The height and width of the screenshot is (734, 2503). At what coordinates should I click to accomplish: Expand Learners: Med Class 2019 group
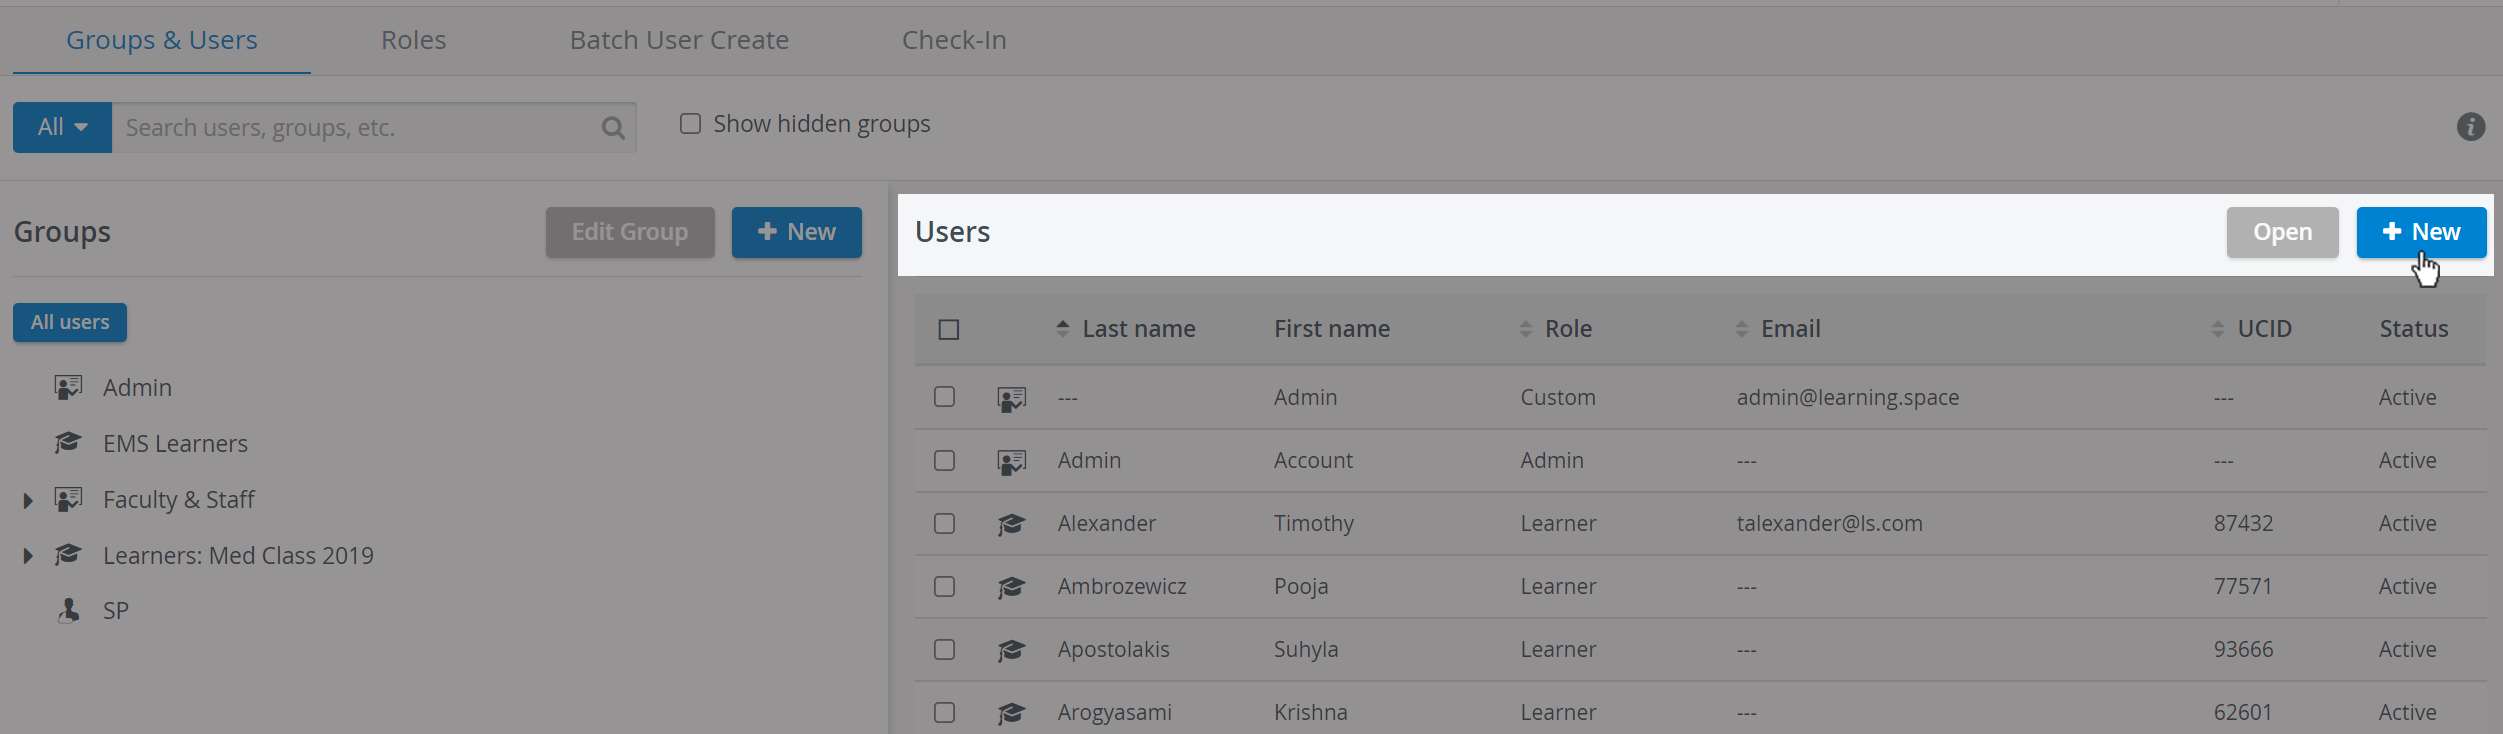[x=28, y=556]
